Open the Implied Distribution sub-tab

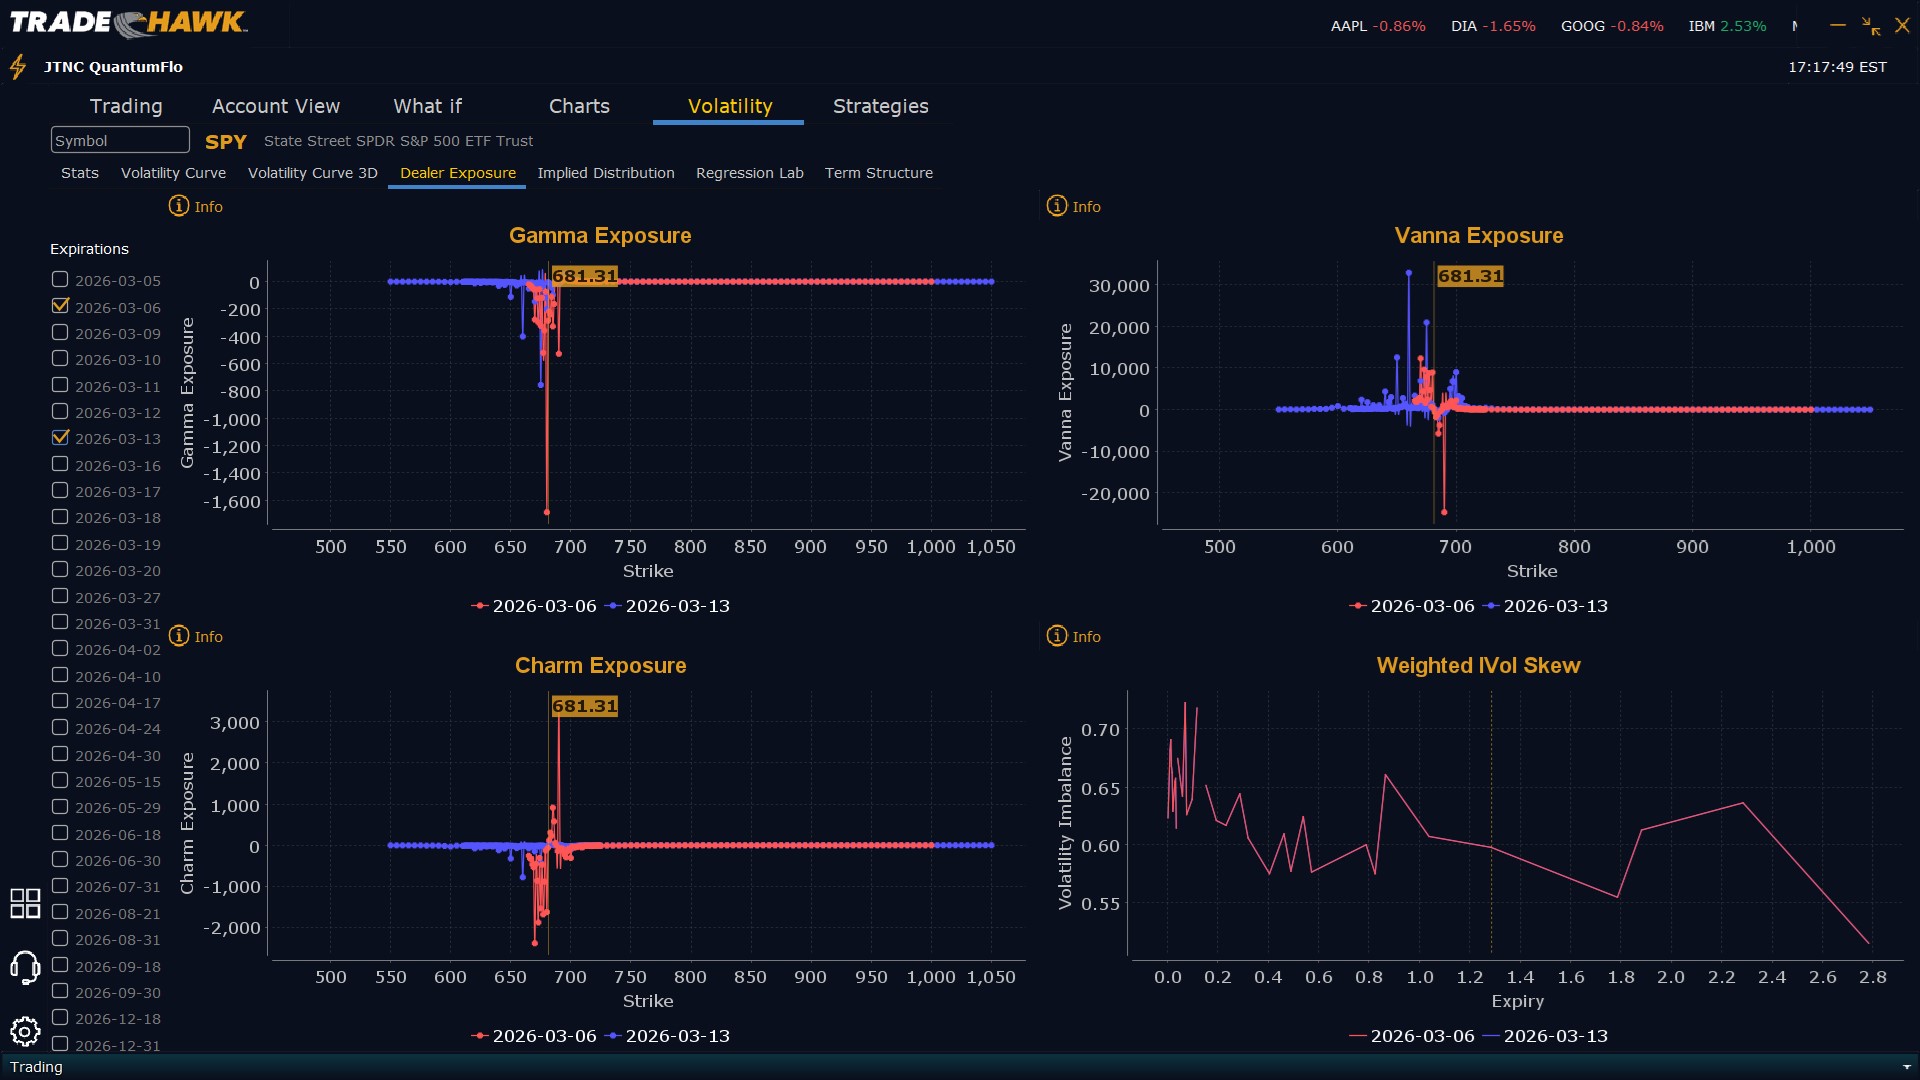tap(605, 173)
